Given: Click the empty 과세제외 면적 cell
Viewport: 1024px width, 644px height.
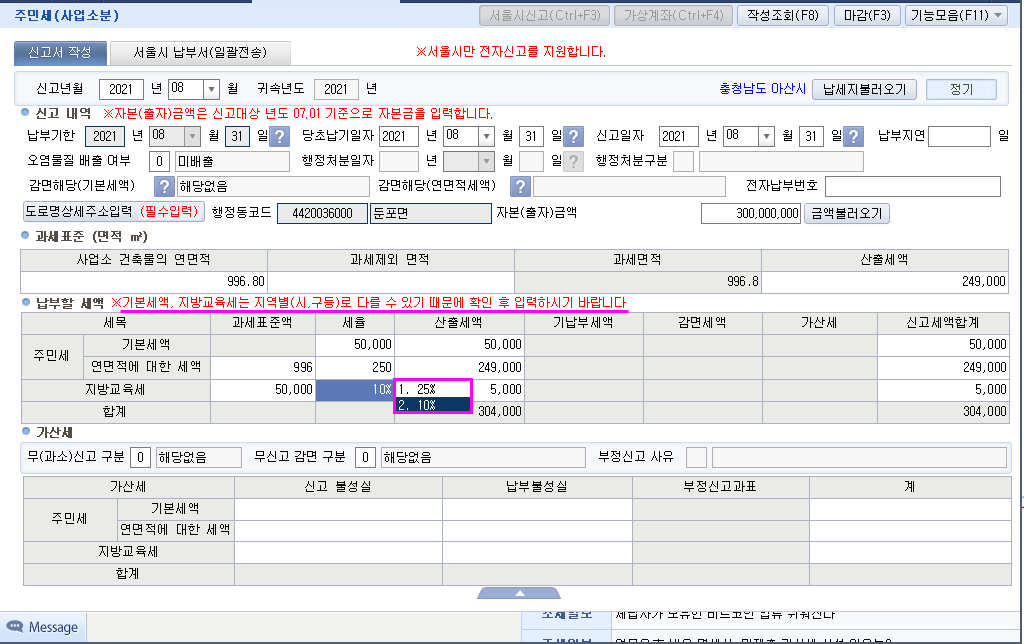Looking at the screenshot, I should (391, 282).
